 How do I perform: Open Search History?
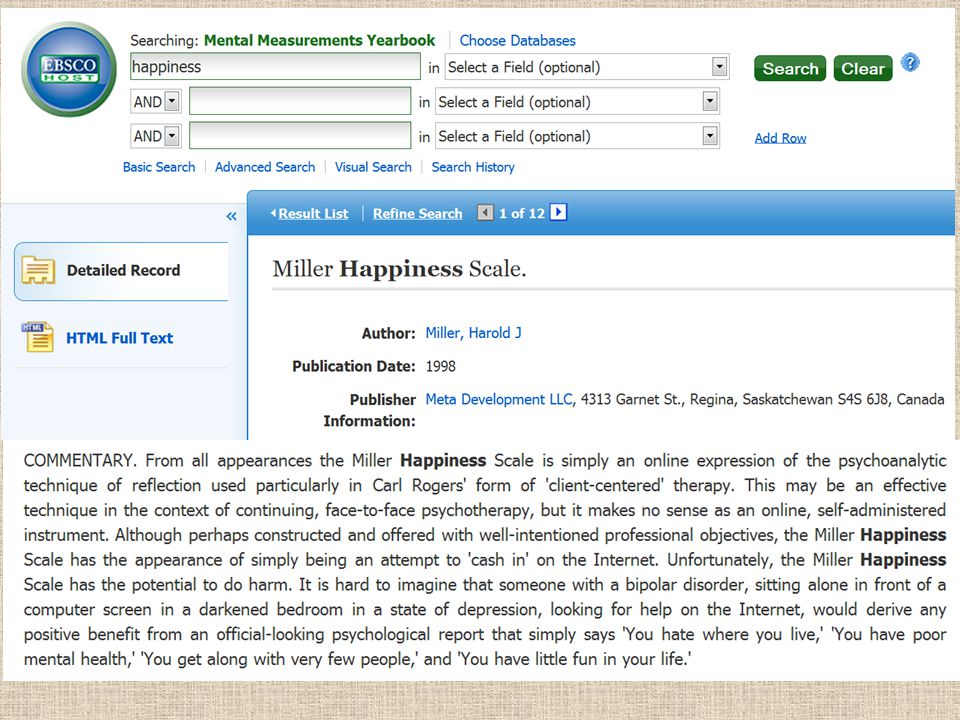pyautogui.click(x=473, y=167)
